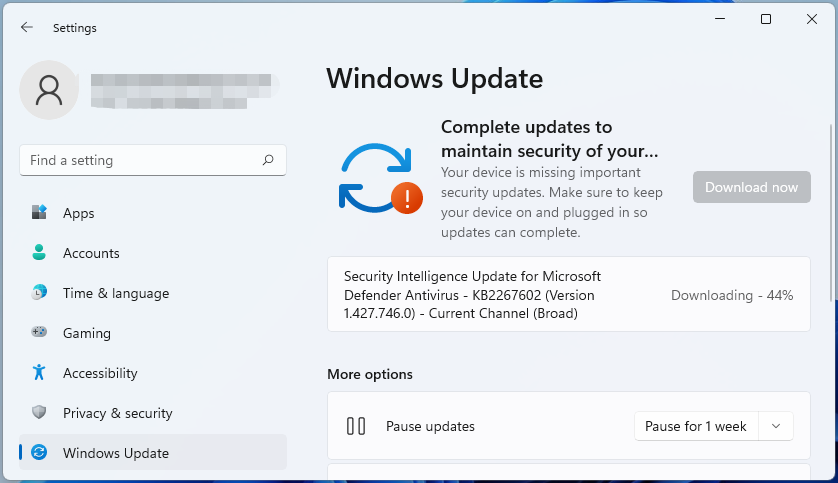Click the Time & language globe icon

39,293
